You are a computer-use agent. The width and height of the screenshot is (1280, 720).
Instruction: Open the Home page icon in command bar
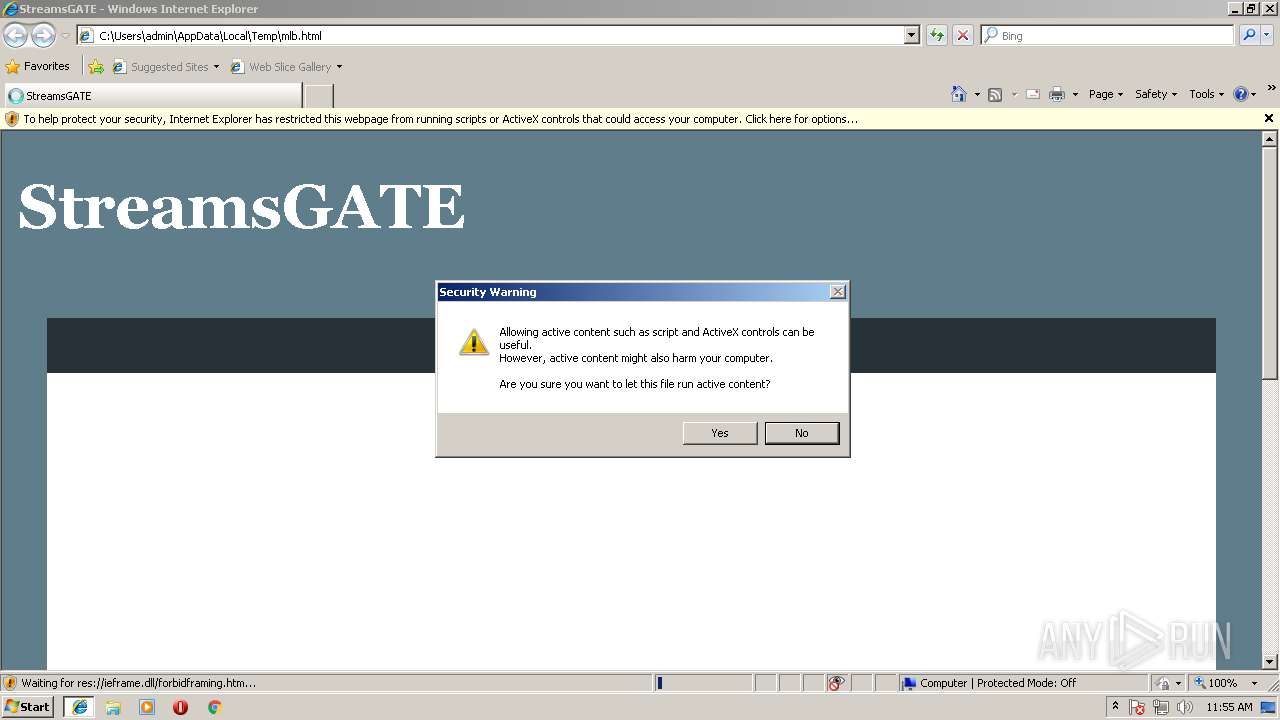(x=959, y=94)
